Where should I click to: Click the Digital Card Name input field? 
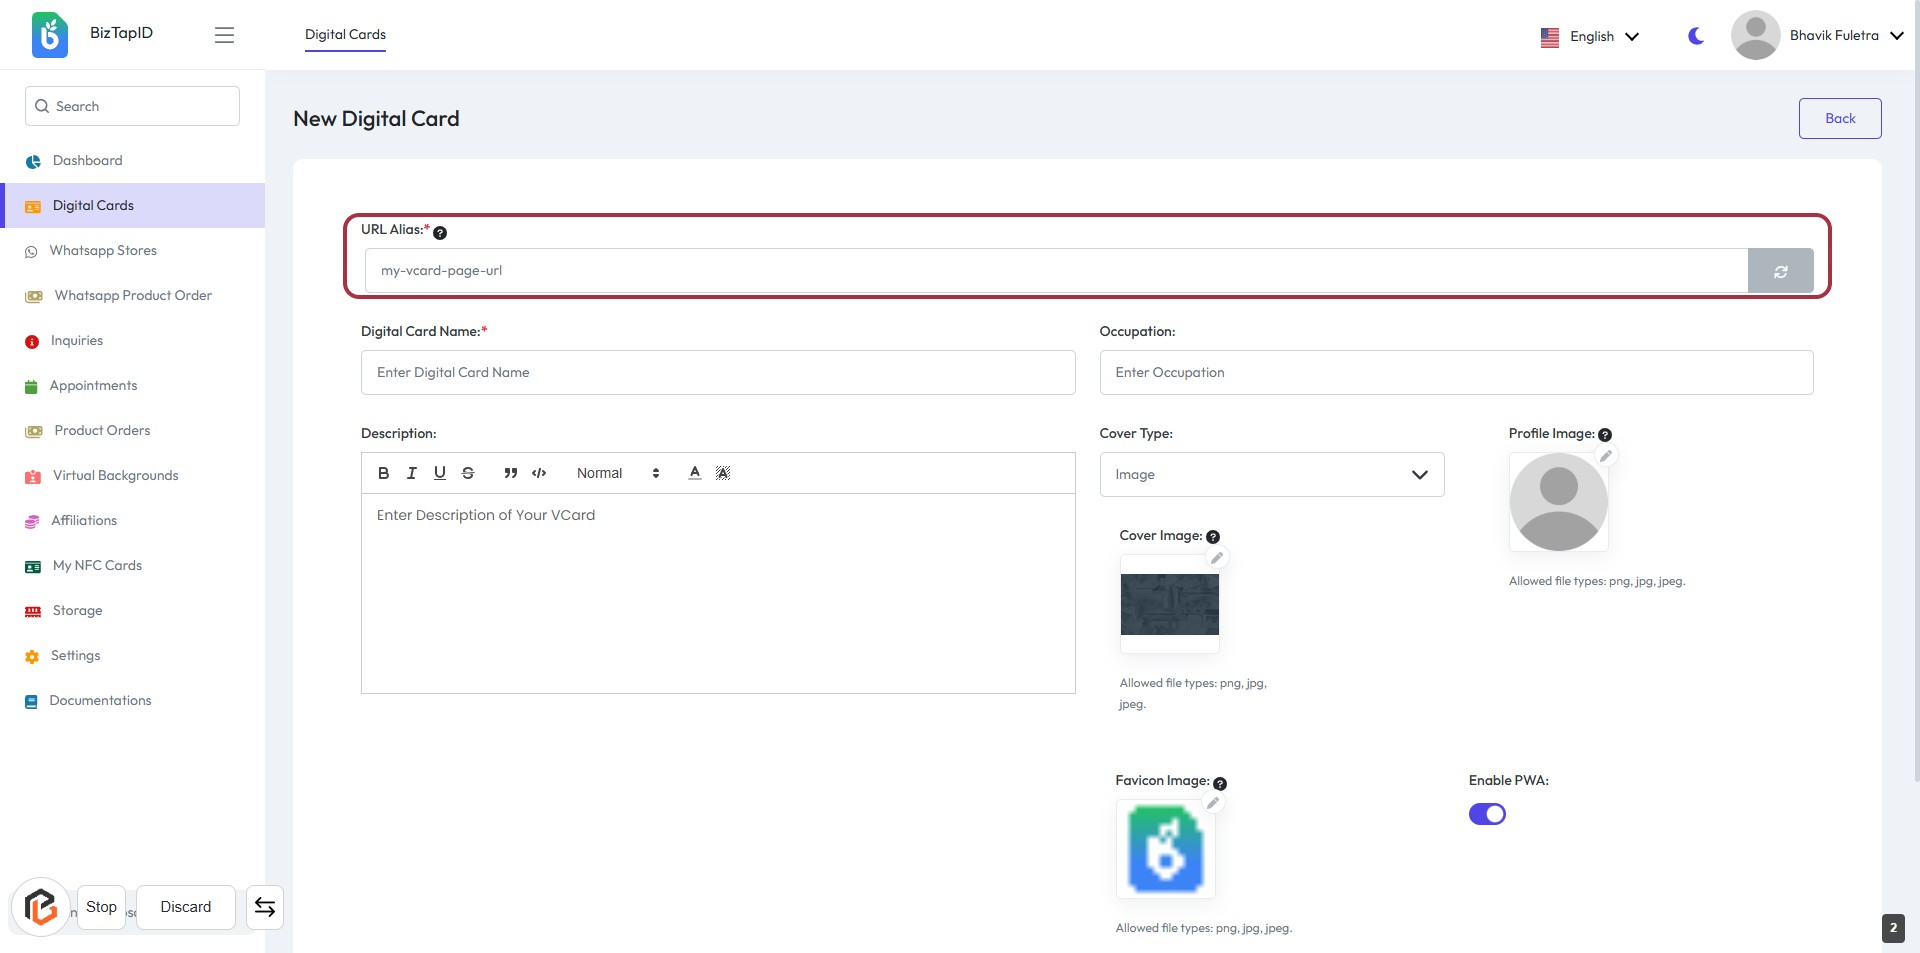coord(717,373)
